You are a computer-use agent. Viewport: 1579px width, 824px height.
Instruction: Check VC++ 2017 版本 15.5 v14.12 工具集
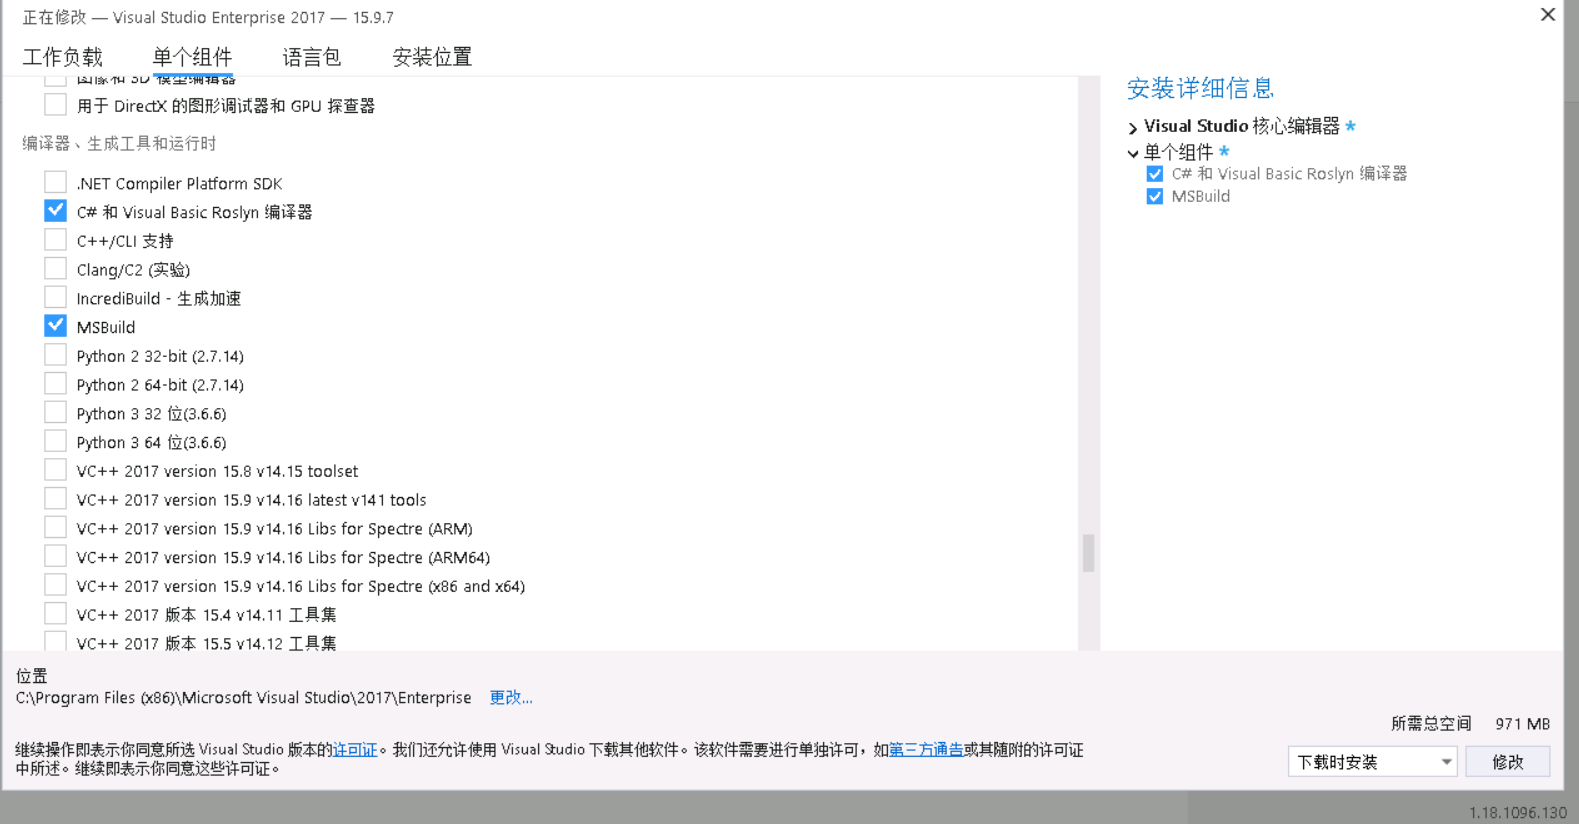pos(56,642)
